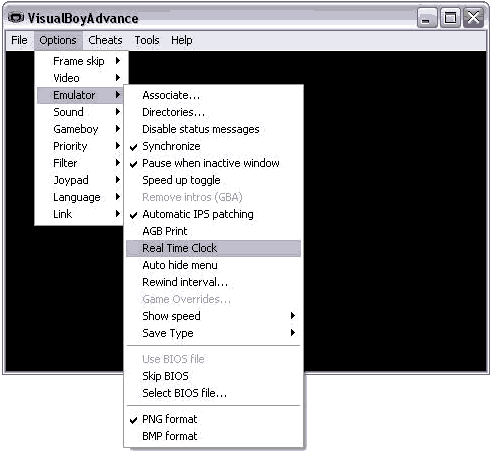Open the Cheats menu
This screenshot has width=493, height=451.
click(x=105, y=40)
